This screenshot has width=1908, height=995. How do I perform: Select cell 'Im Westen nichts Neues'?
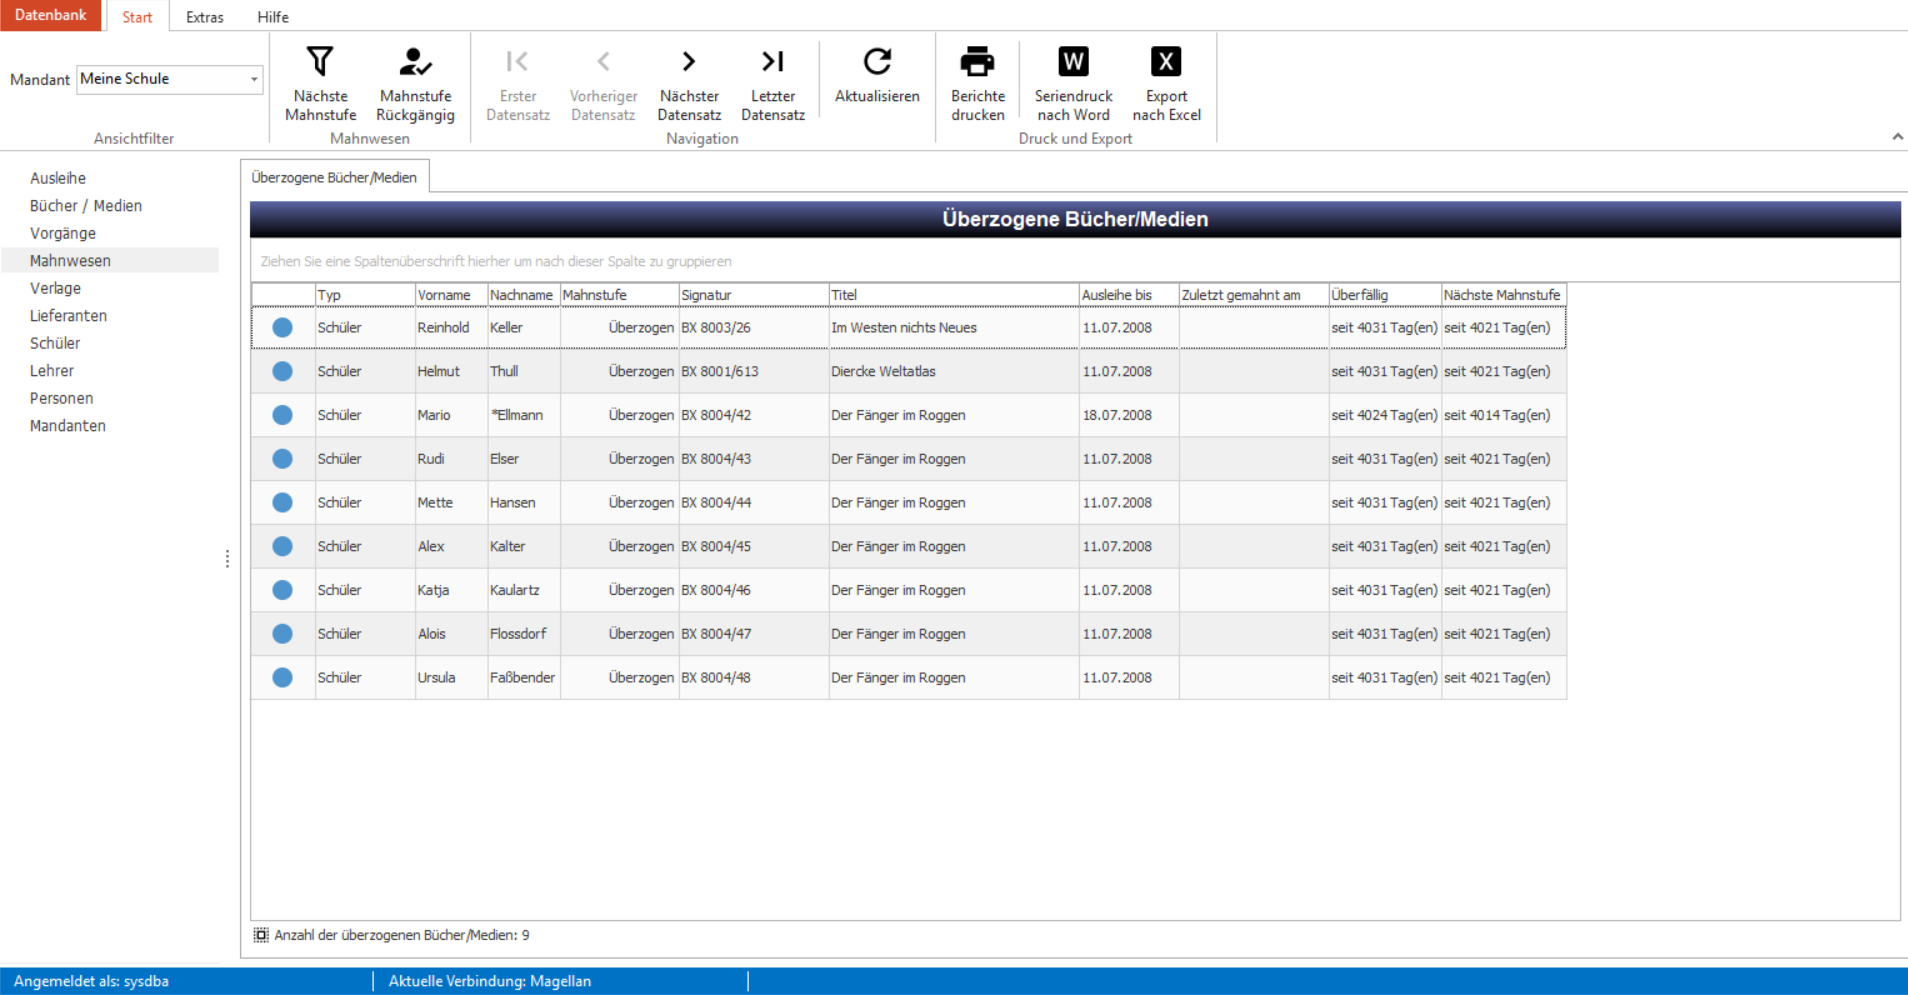pos(954,327)
